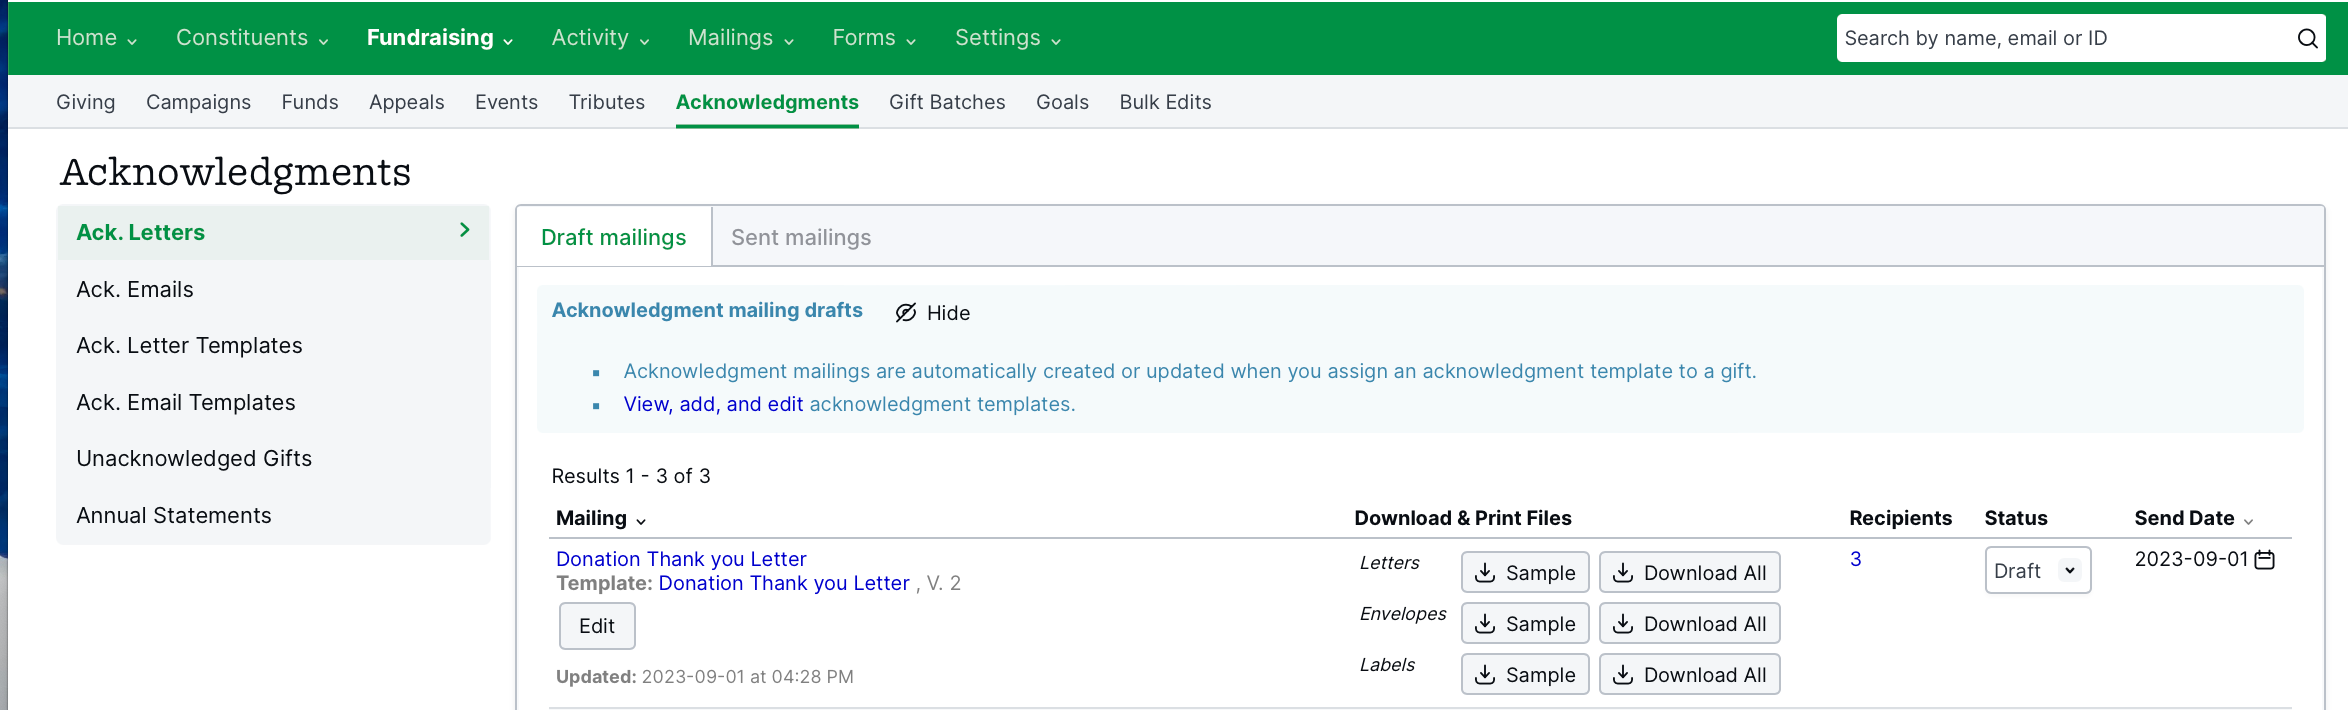Switch to Sent mailings tab
The image size is (2348, 710).
(x=801, y=237)
